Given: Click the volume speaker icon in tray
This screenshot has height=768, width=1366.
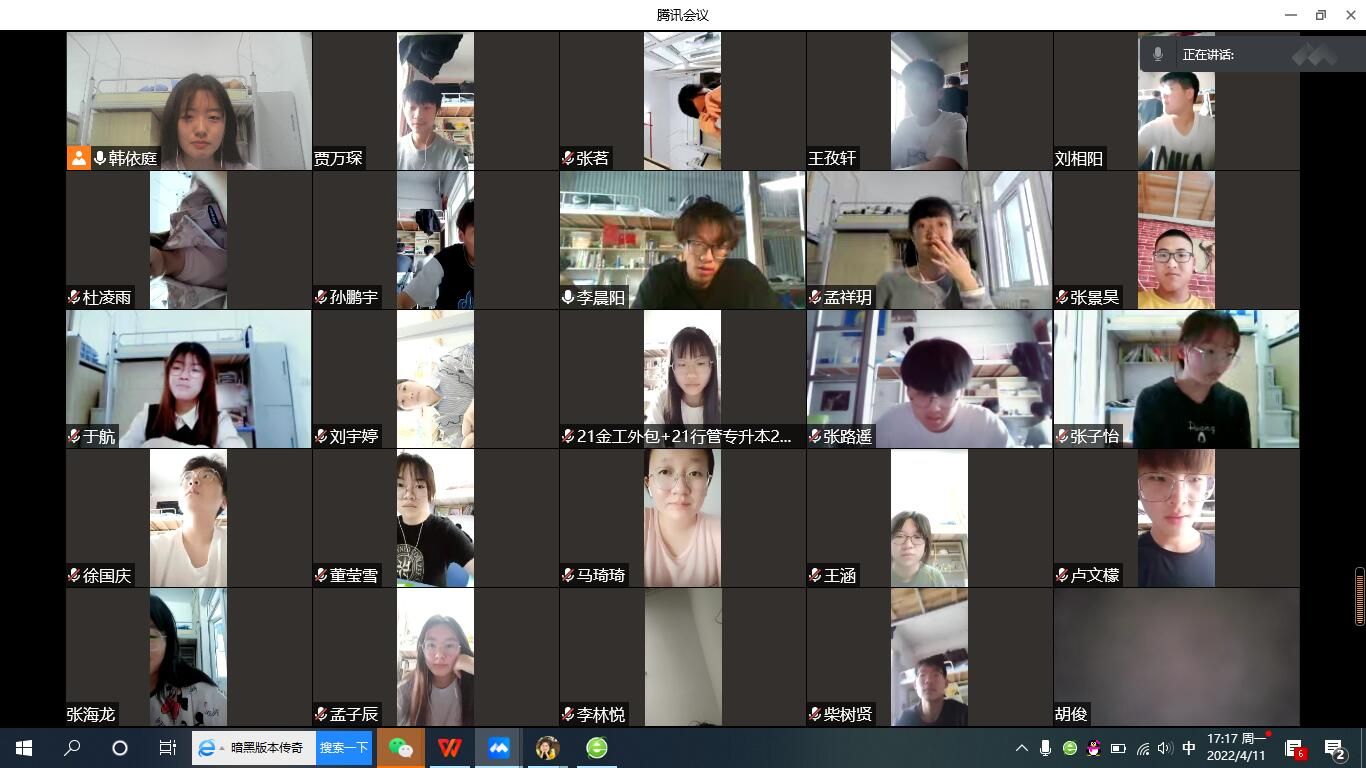Looking at the screenshot, I should pyautogui.click(x=1165, y=748).
